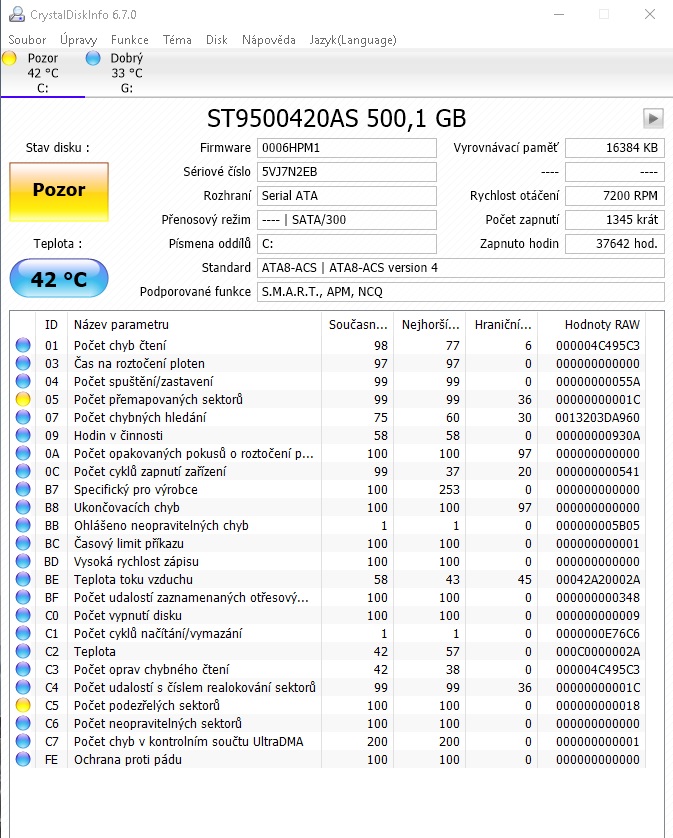Click status dot for row BE Teplota toku vzduchu
Screen dimensions: 673x838
(x=23, y=579)
